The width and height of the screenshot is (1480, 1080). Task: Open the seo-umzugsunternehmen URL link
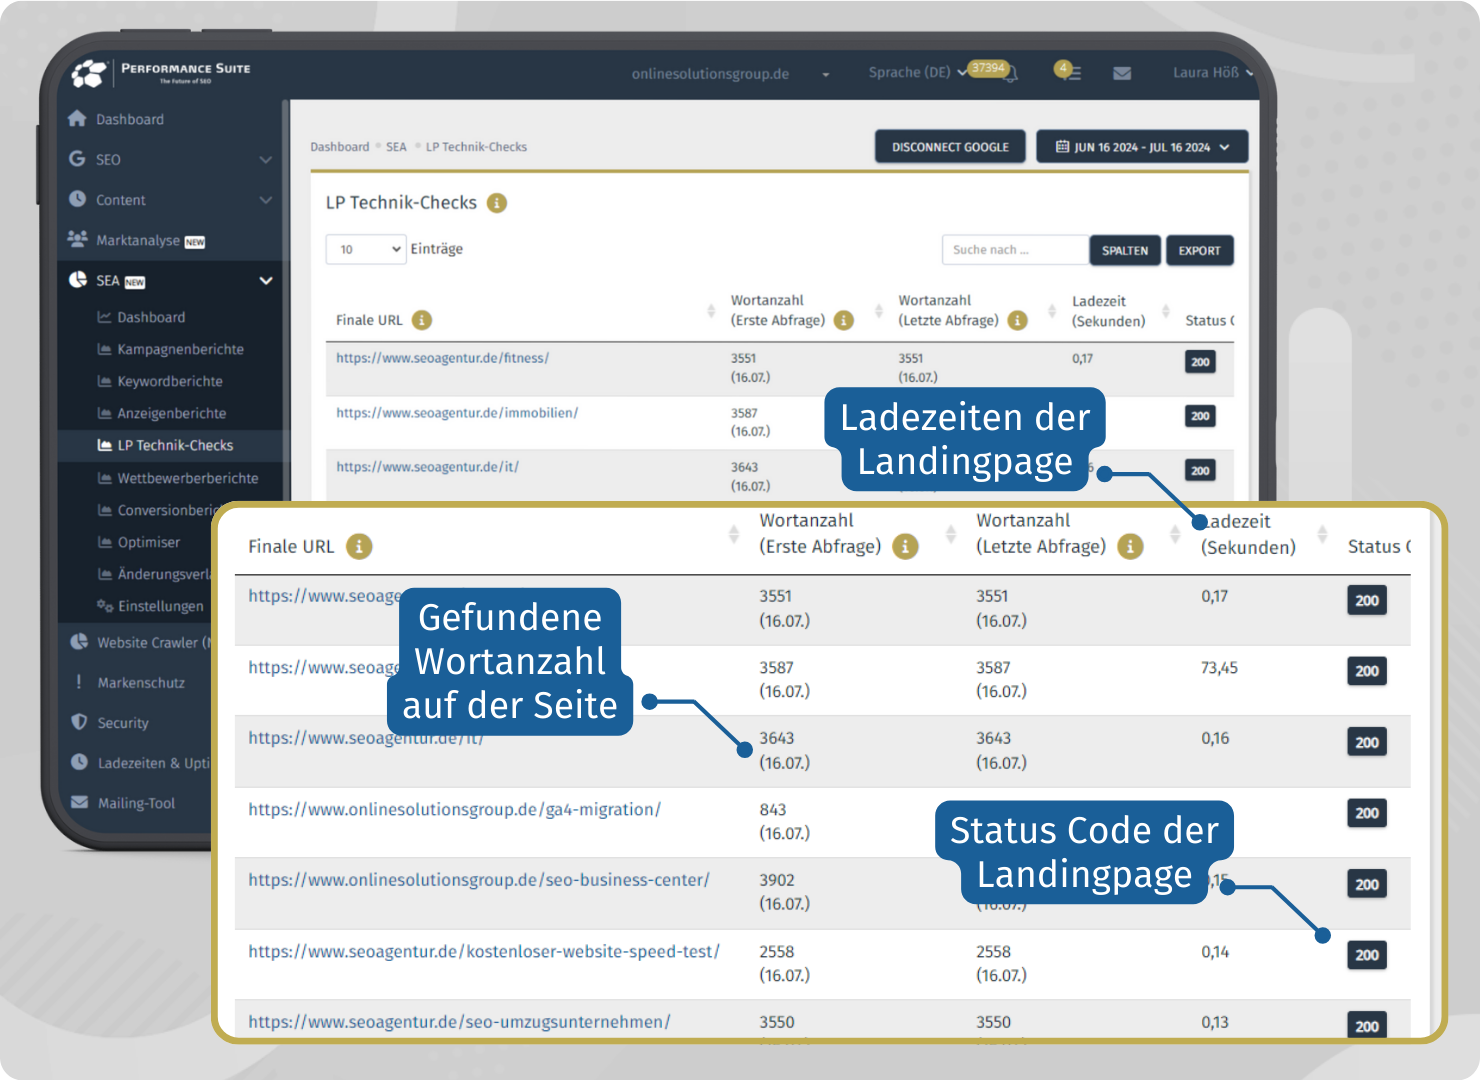[x=459, y=1022]
